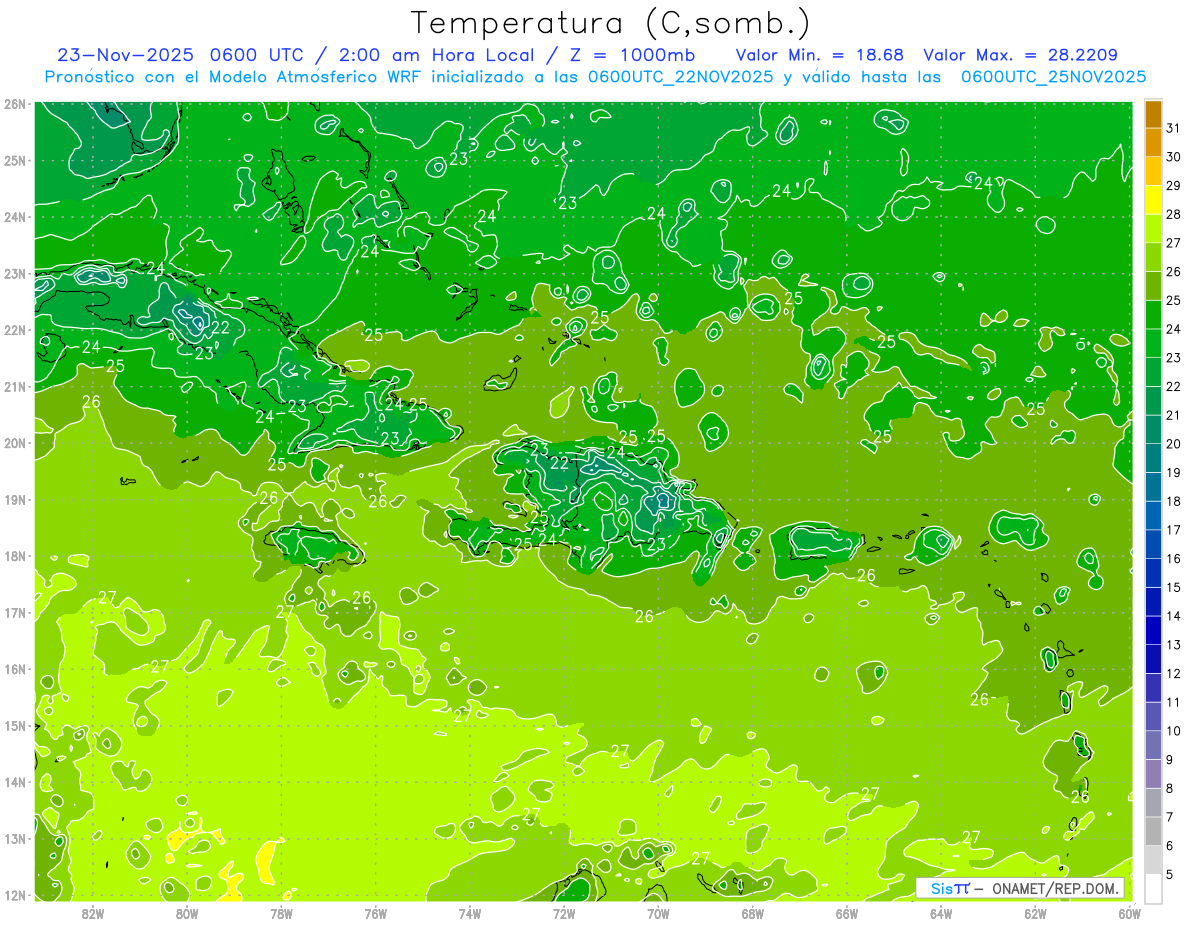1200x927 pixels.
Task: Pick the orange swatch between legend 29 and 30
Action: 1154,171
